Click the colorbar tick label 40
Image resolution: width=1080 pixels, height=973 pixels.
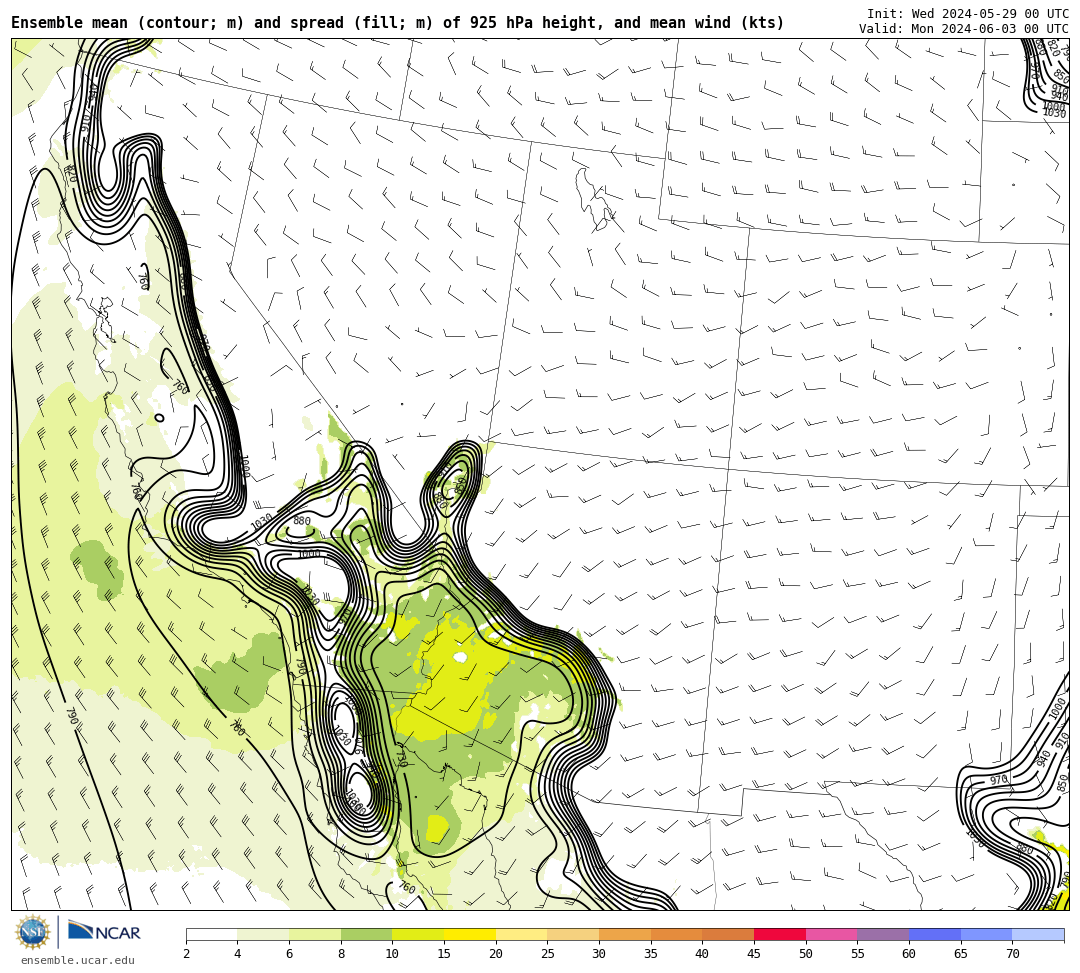pos(702,954)
